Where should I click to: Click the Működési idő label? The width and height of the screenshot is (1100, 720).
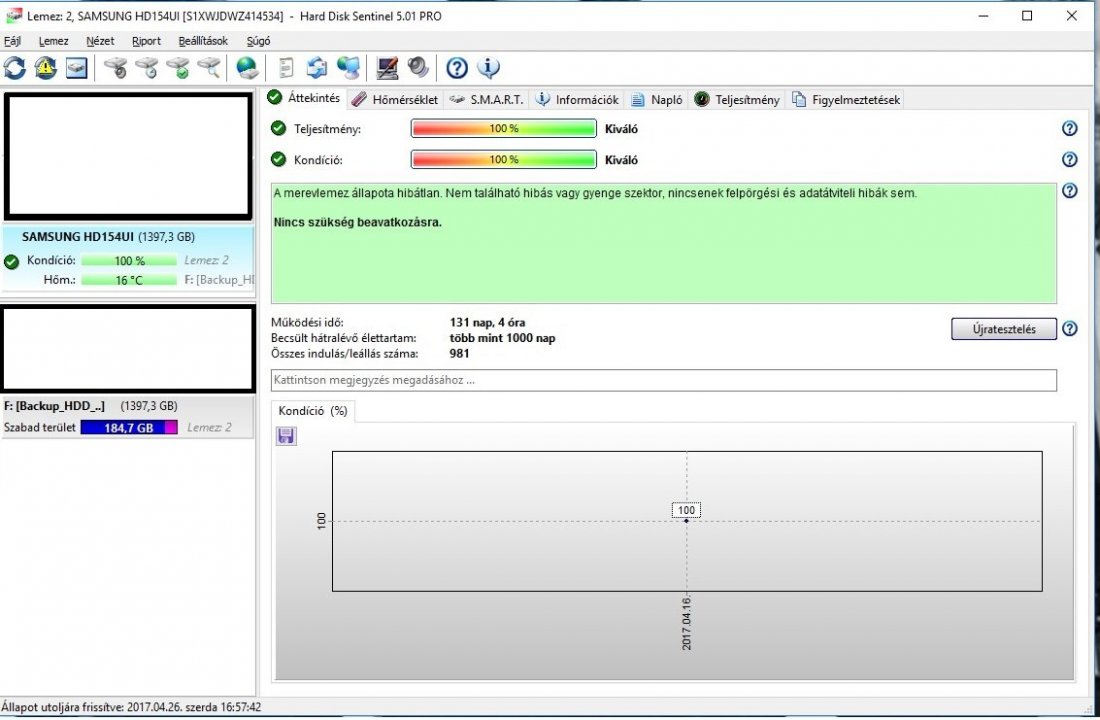(307, 322)
